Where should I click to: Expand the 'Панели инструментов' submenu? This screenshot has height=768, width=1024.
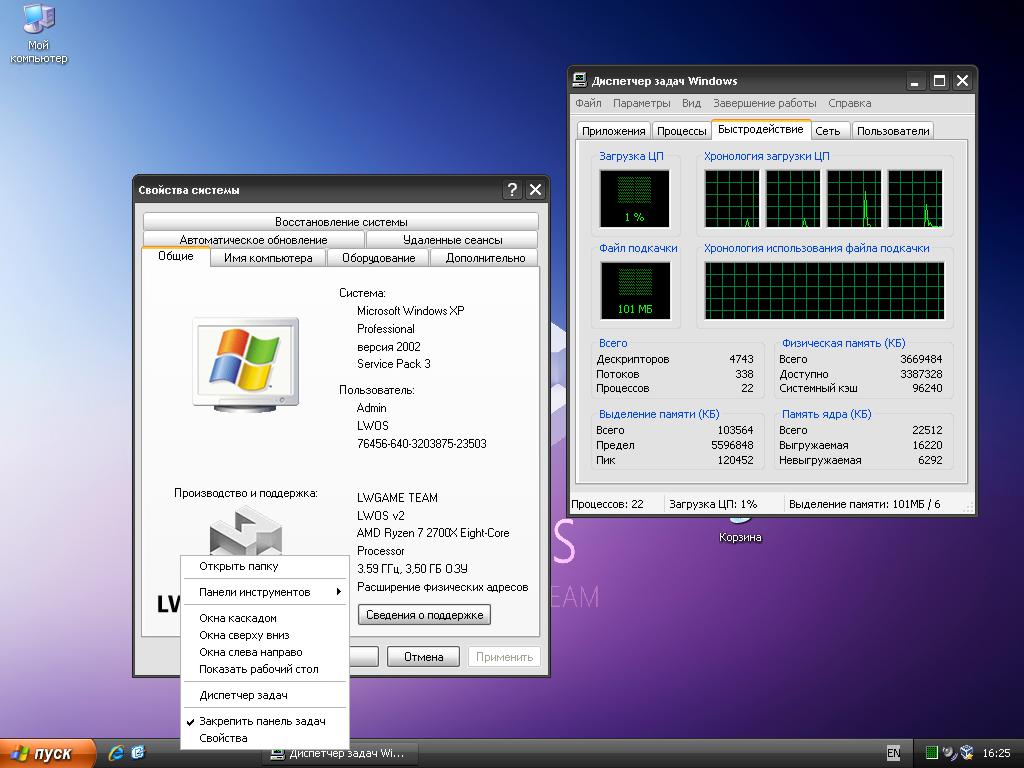tap(255, 592)
